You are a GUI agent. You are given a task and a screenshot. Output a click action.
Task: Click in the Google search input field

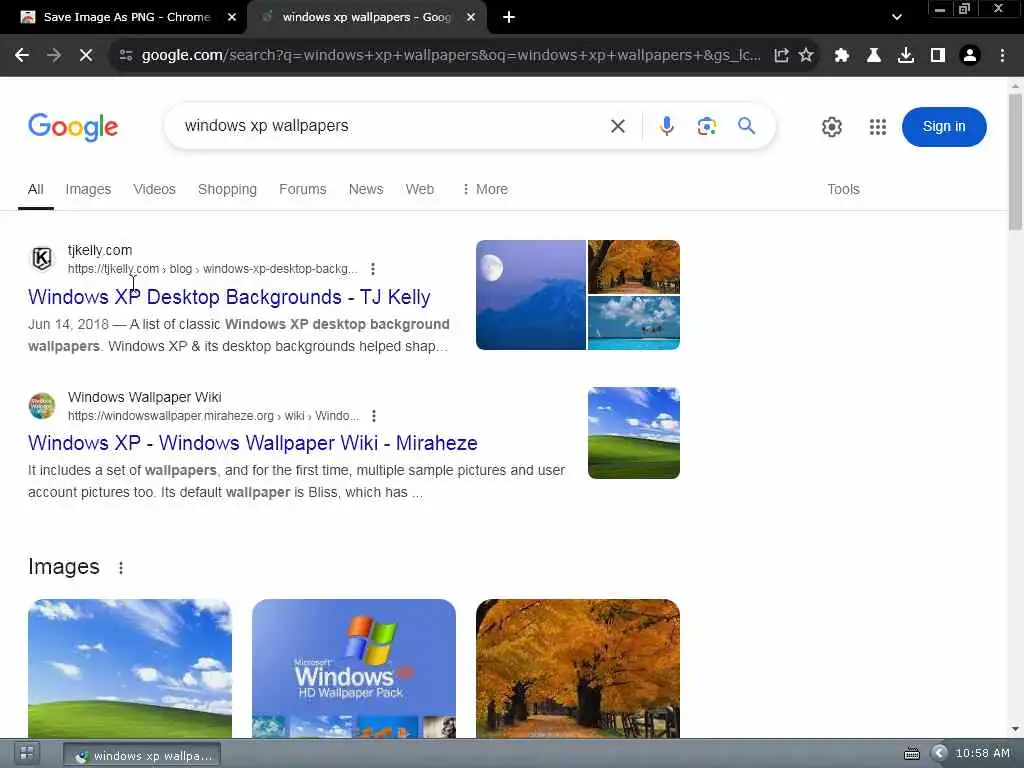pyautogui.click(x=392, y=126)
